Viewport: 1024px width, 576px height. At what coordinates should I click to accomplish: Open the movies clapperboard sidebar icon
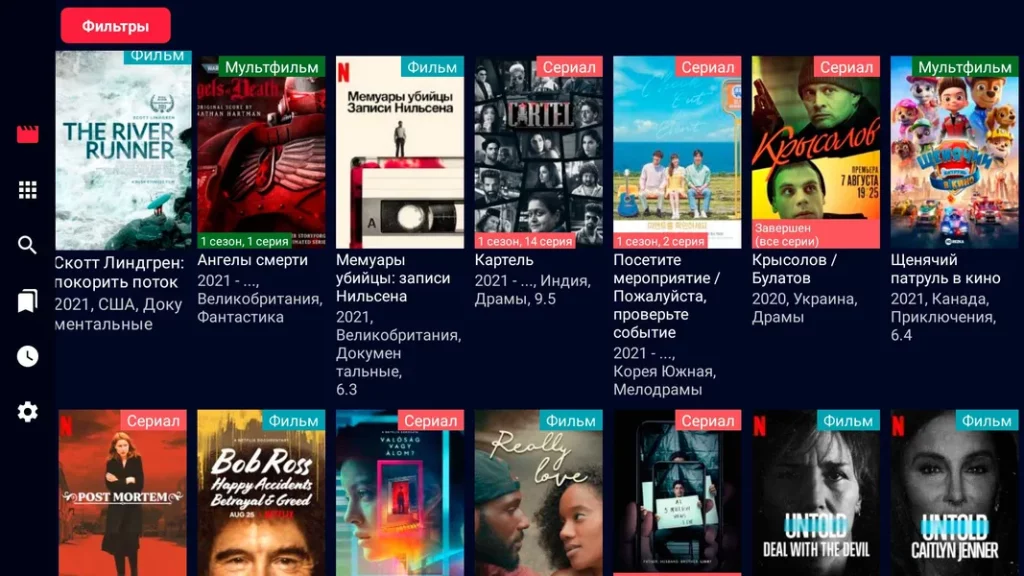(x=27, y=134)
